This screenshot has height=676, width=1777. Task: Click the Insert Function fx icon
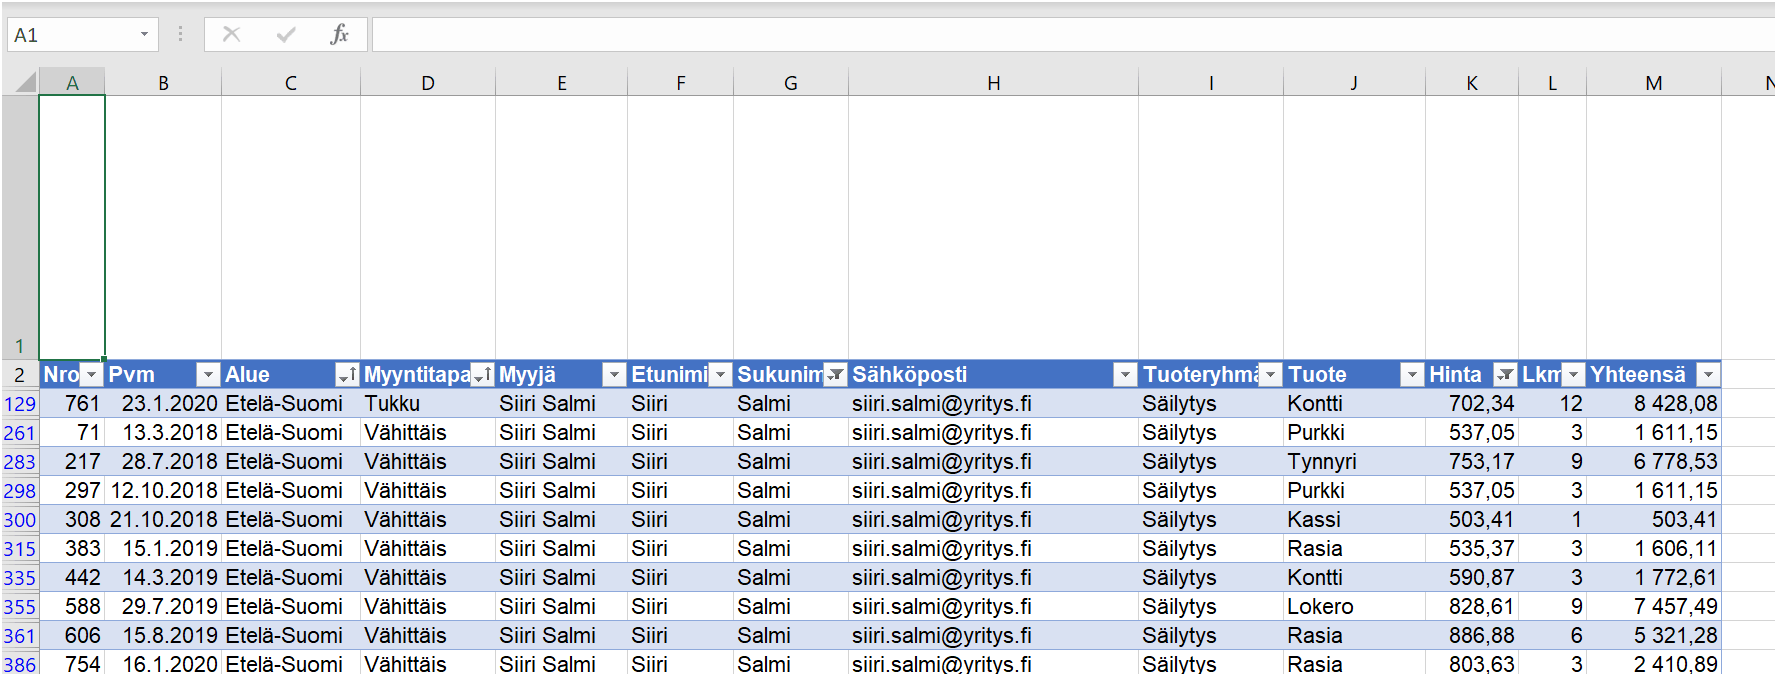(339, 35)
